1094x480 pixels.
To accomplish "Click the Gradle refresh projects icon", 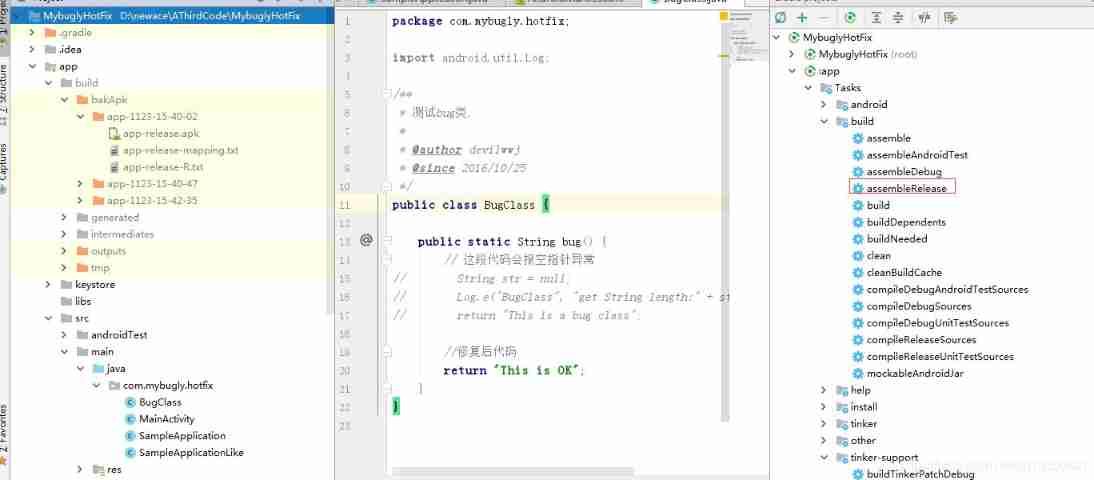I will (781, 18).
